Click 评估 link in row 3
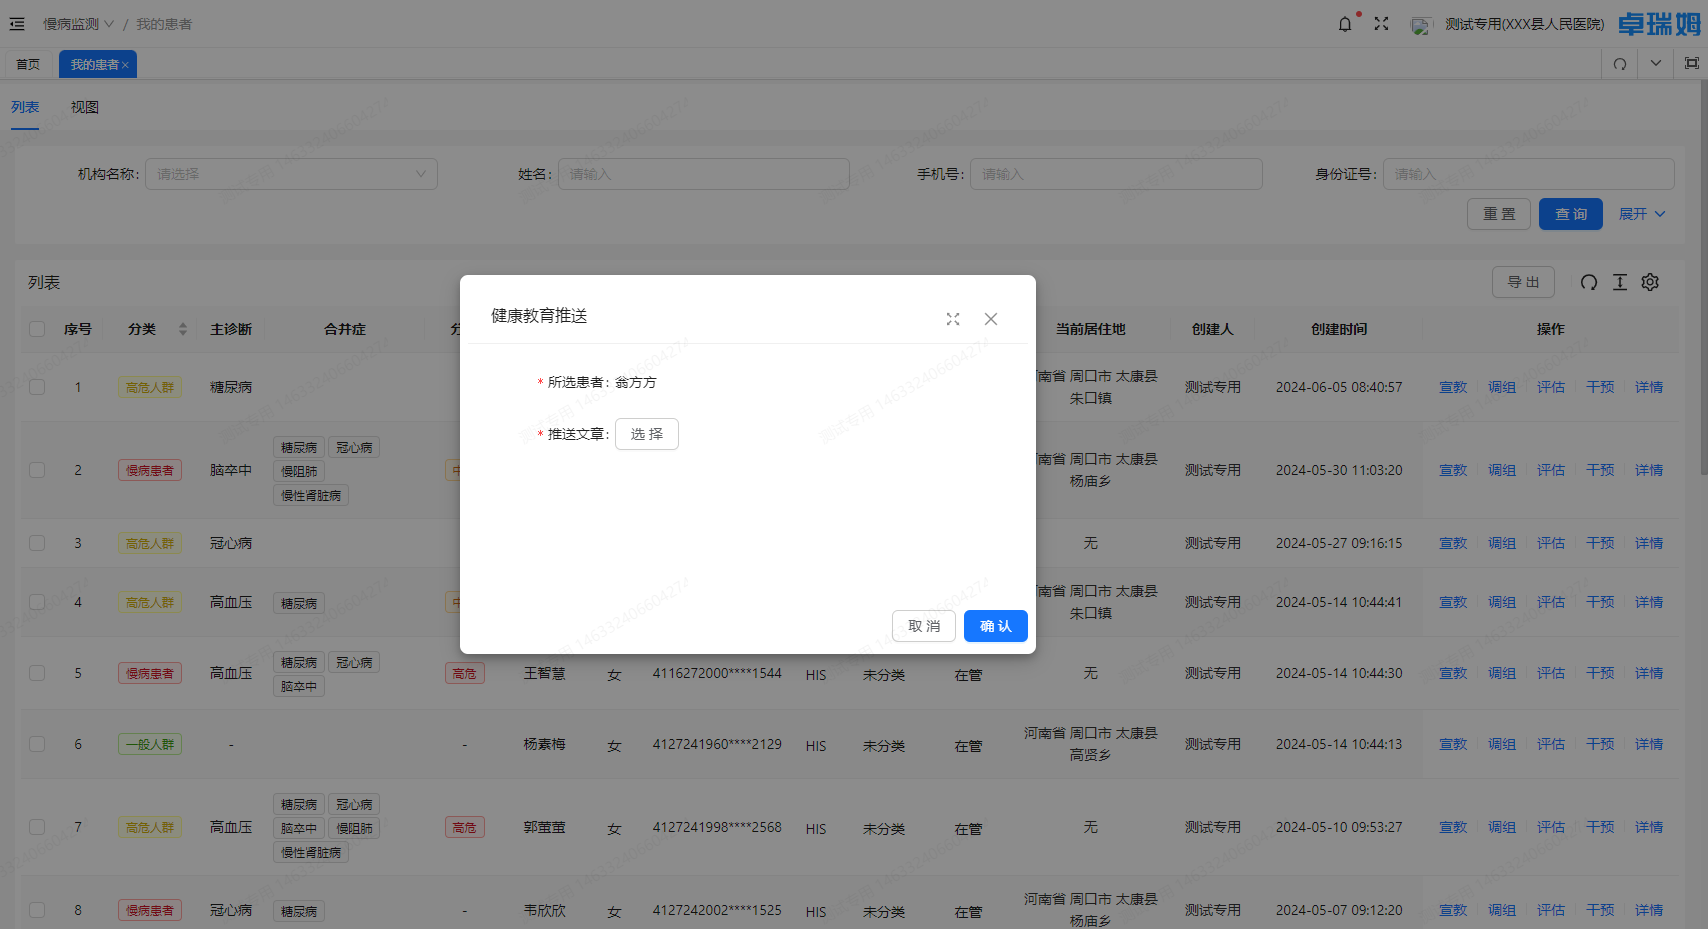 point(1551,543)
